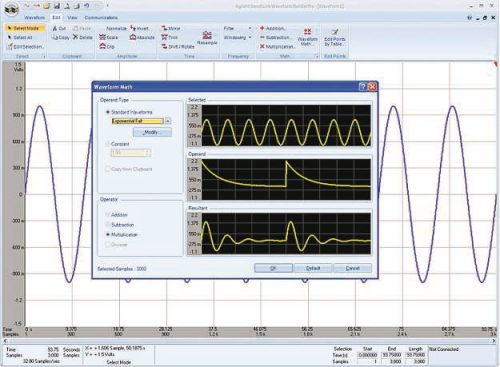Switch to the Edit ribbon tab
Image resolution: width=500 pixels, height=367 pixels.
[x=56, y=17]
